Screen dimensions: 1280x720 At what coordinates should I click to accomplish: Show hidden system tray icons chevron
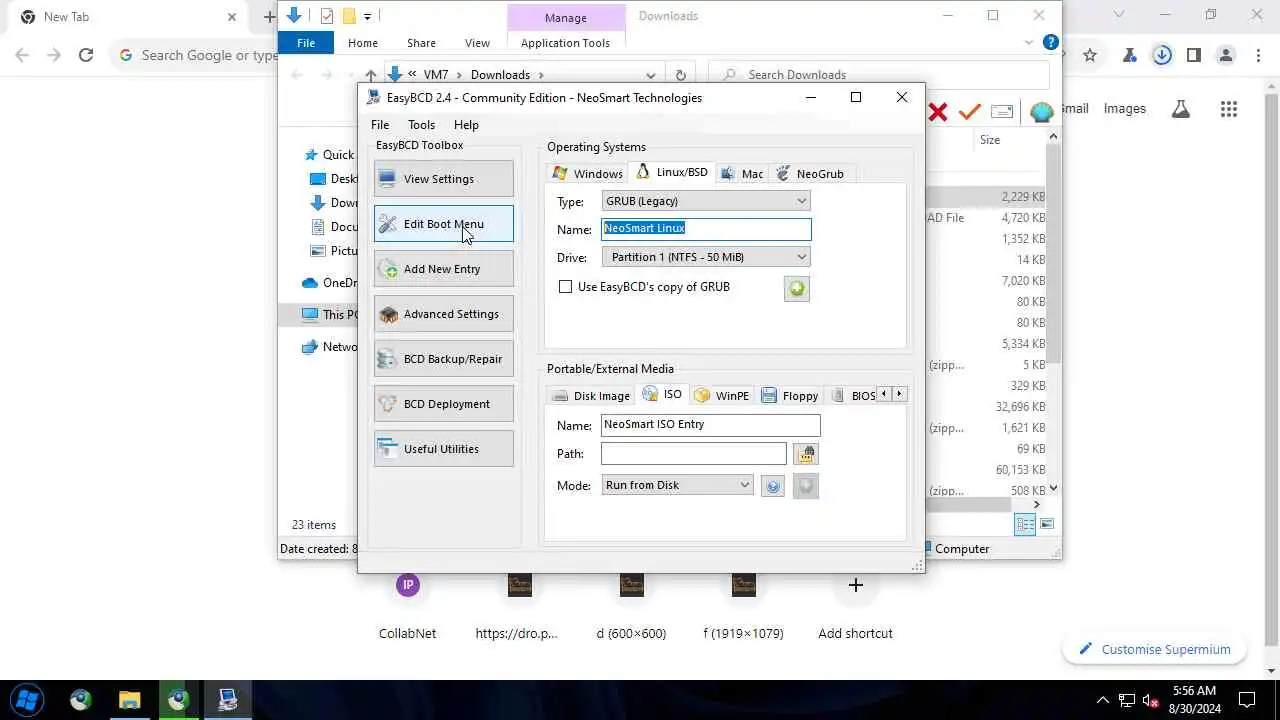(x=1103, y=699)
